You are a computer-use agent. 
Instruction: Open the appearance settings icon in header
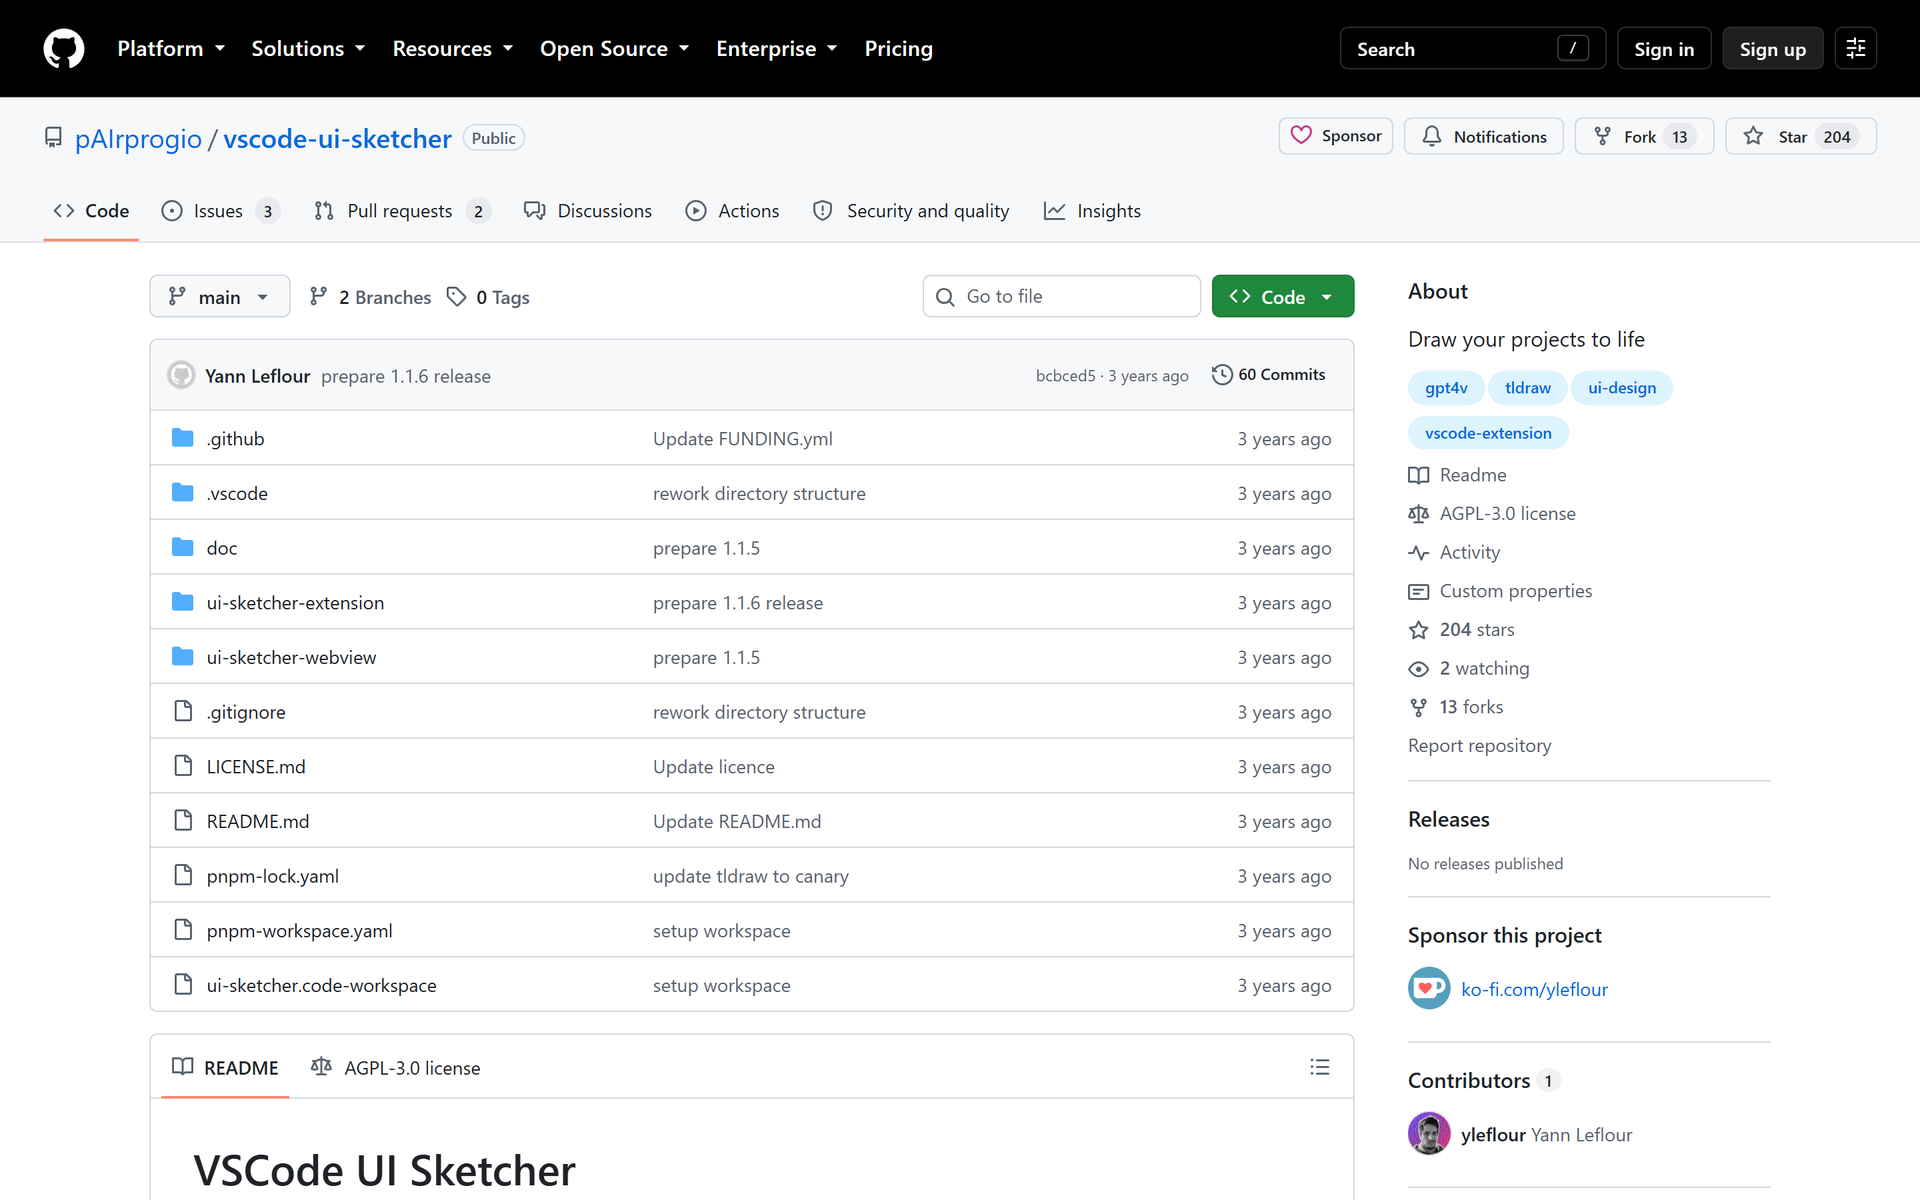(1855, 48)
